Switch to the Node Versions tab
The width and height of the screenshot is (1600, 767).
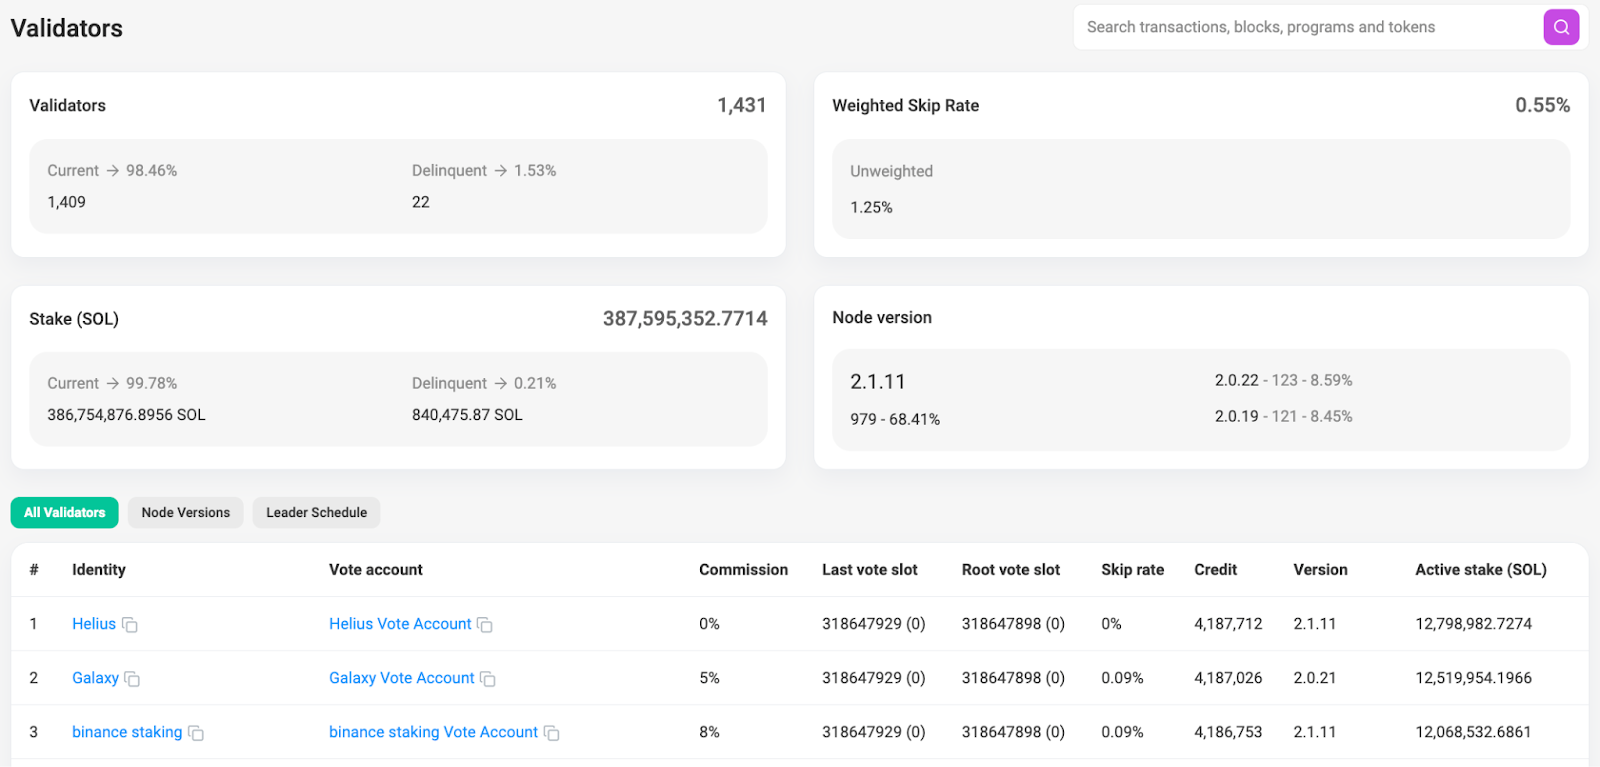click(x=185, y=512)
